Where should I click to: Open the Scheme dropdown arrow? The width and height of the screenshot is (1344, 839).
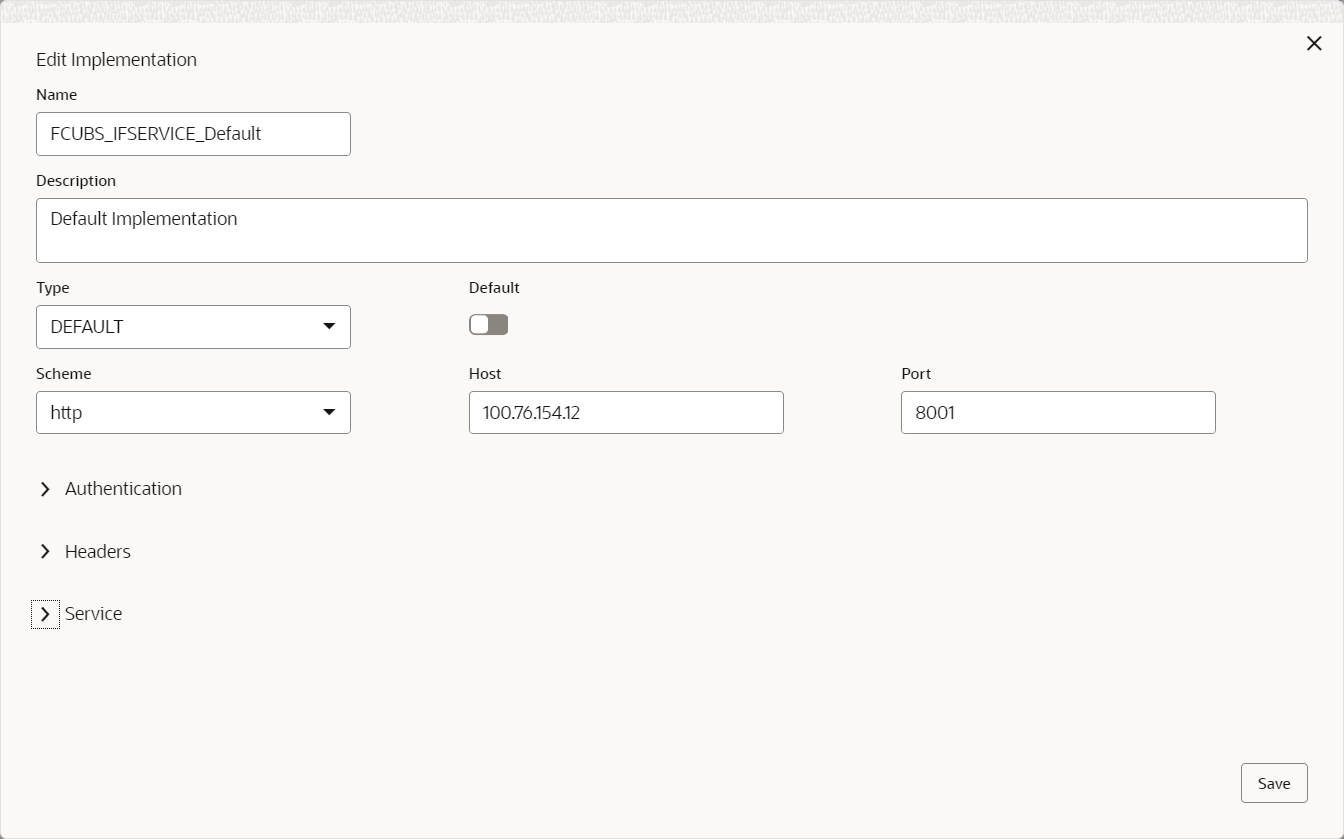coord(329,413)
